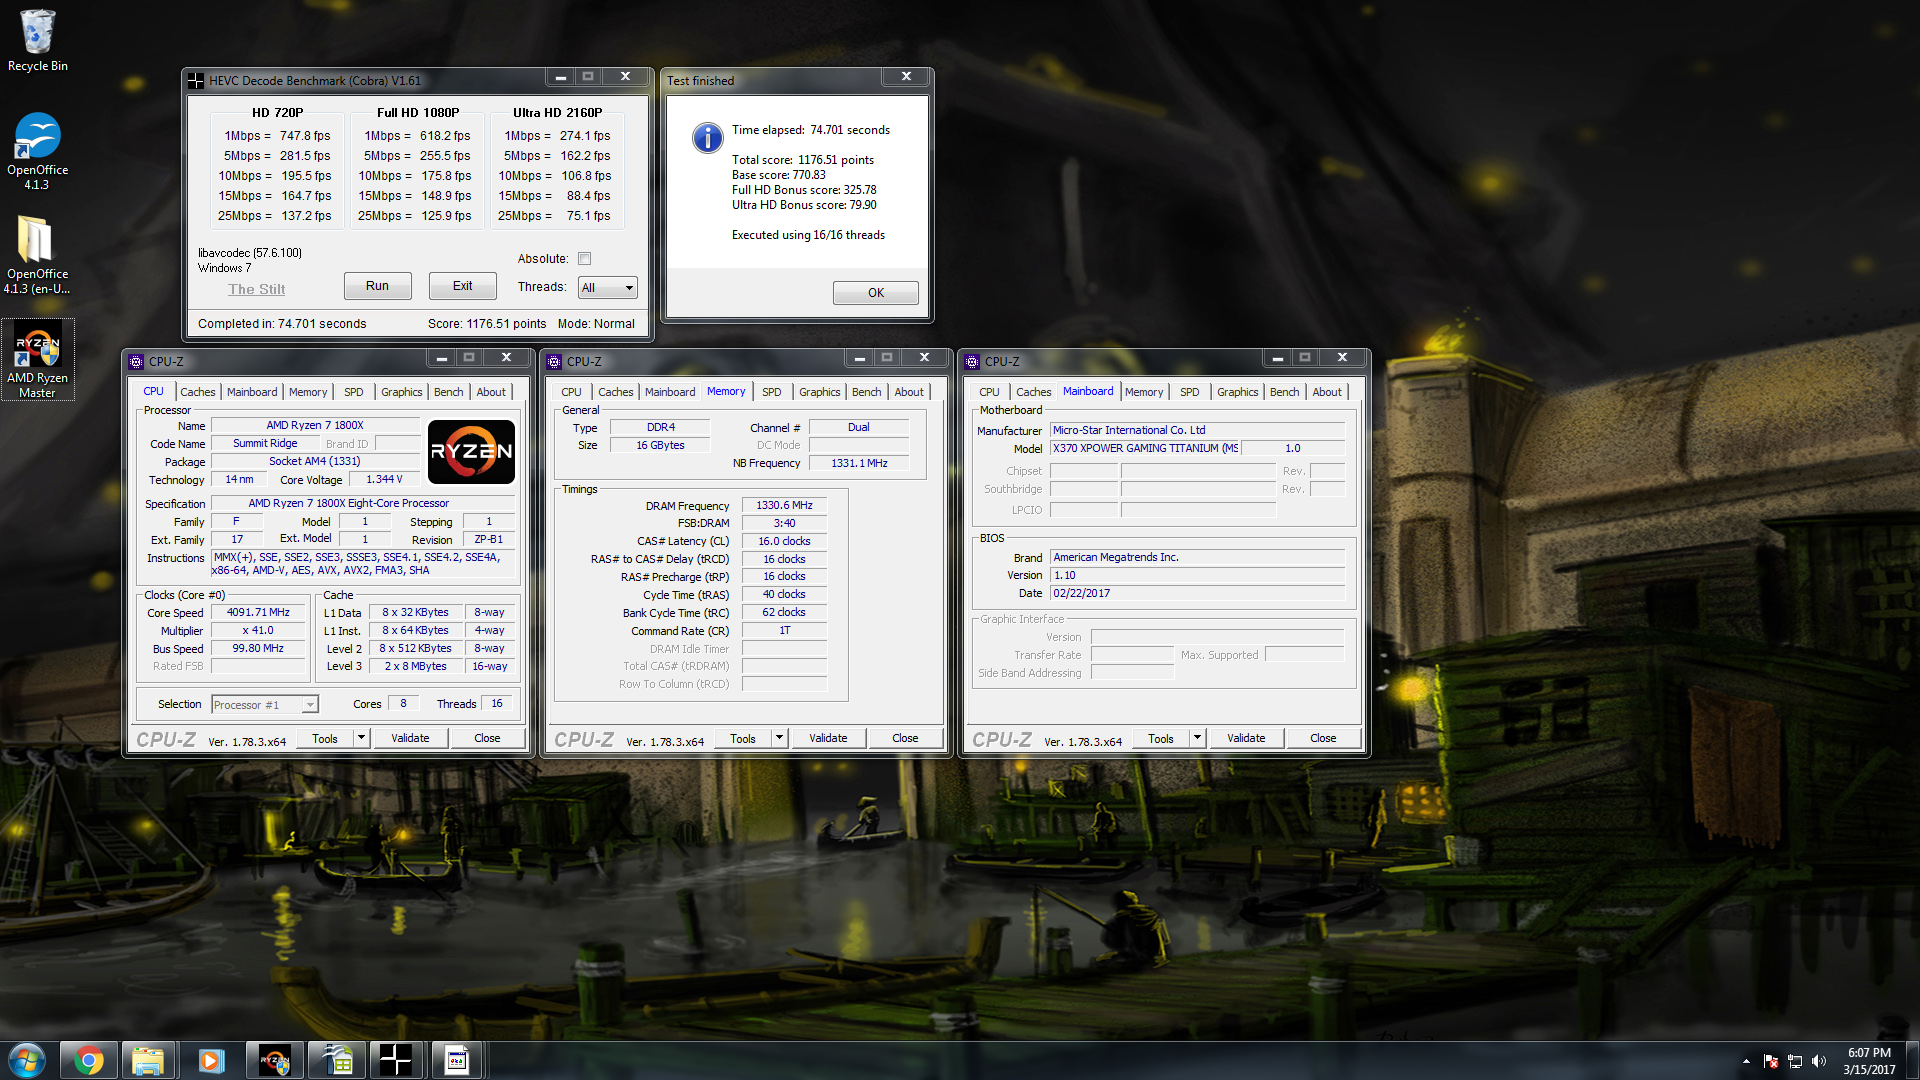Open the Processor #1 selection dropdown
The width and height of the screenshot is (1920, 1080).
[265, 705]
